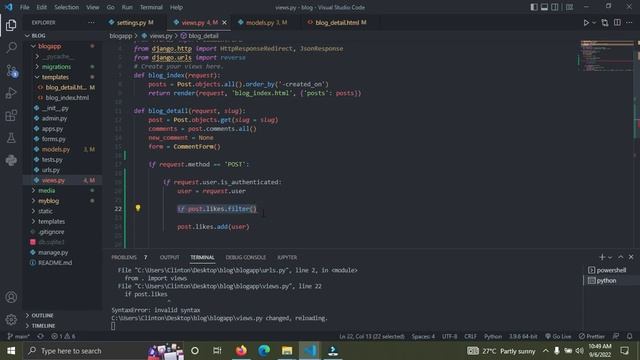Open urls.py in explorer
Screen dimensions: 640x360
click(51, 170)
